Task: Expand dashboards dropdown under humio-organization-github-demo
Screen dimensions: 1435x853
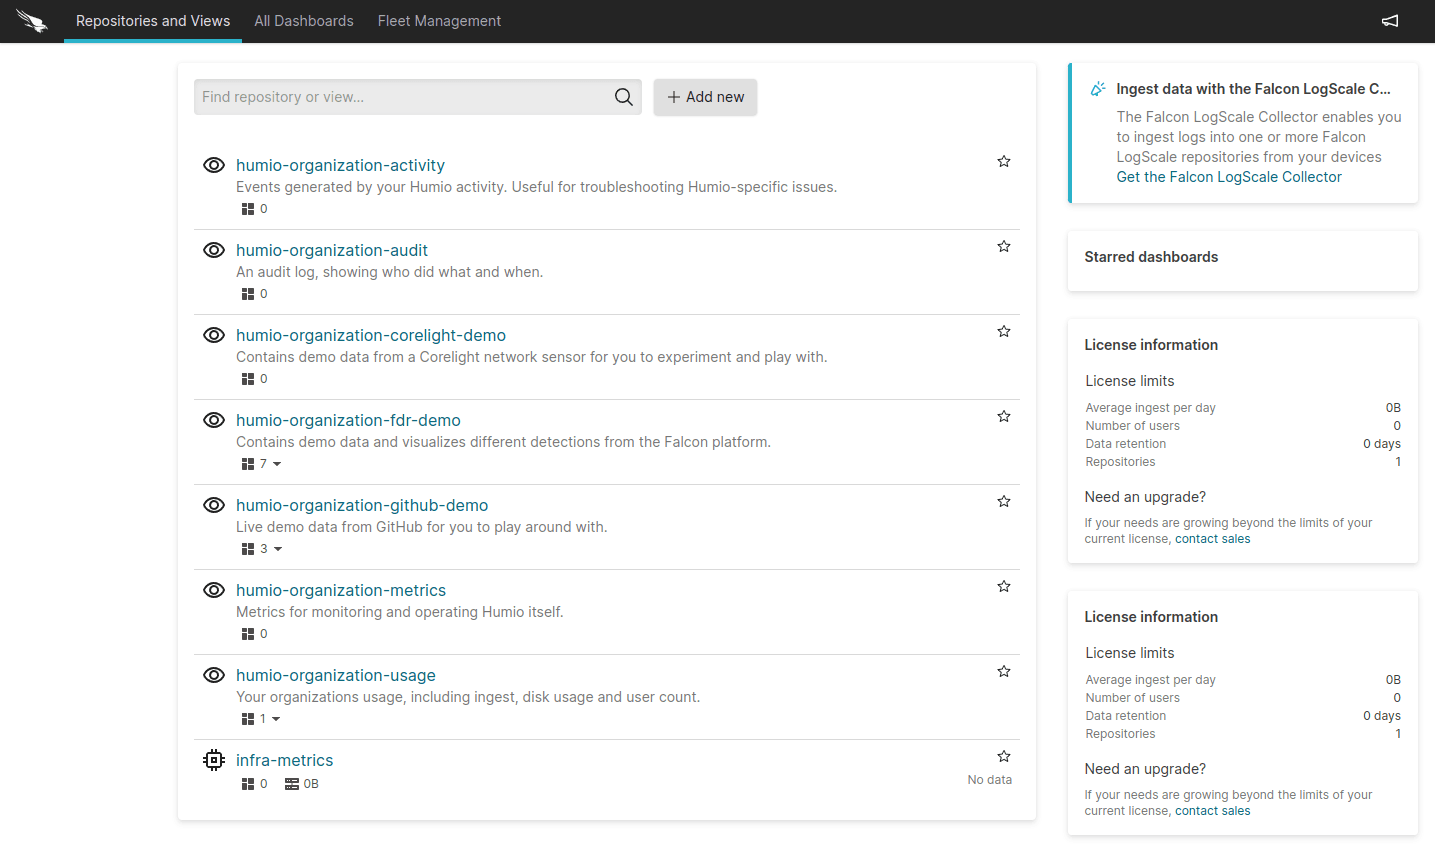Action: 278,549
